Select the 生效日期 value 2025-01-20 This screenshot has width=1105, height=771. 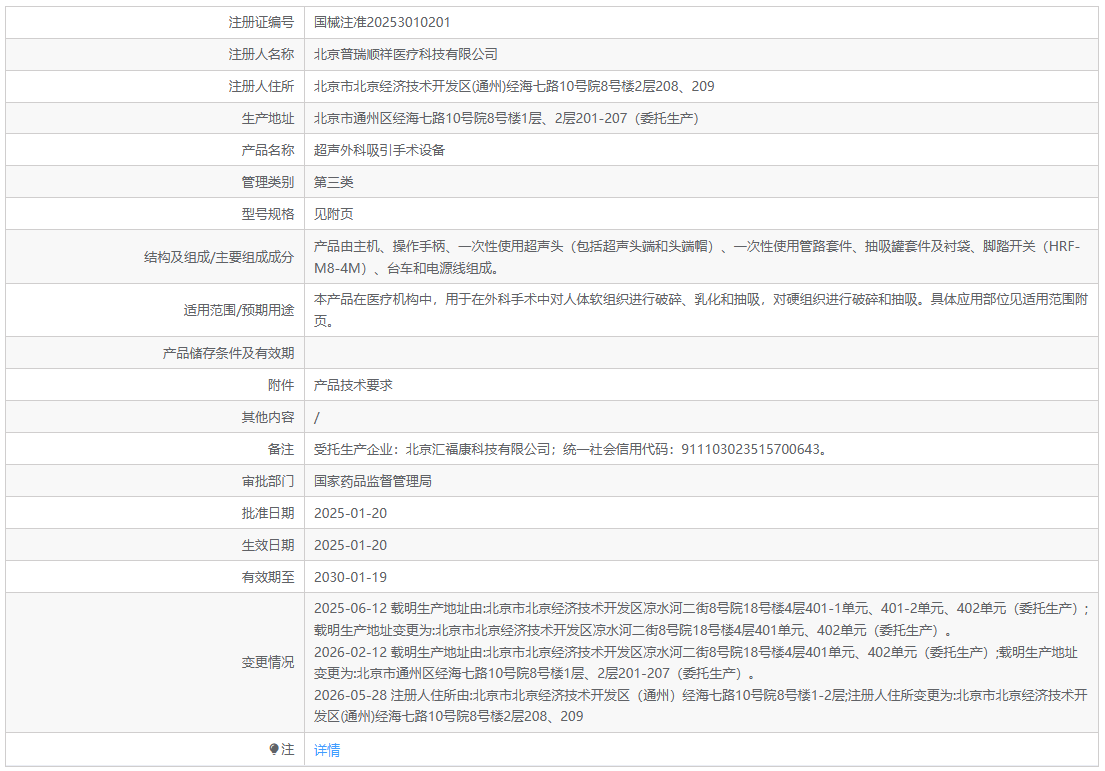[x=350, y=545]
